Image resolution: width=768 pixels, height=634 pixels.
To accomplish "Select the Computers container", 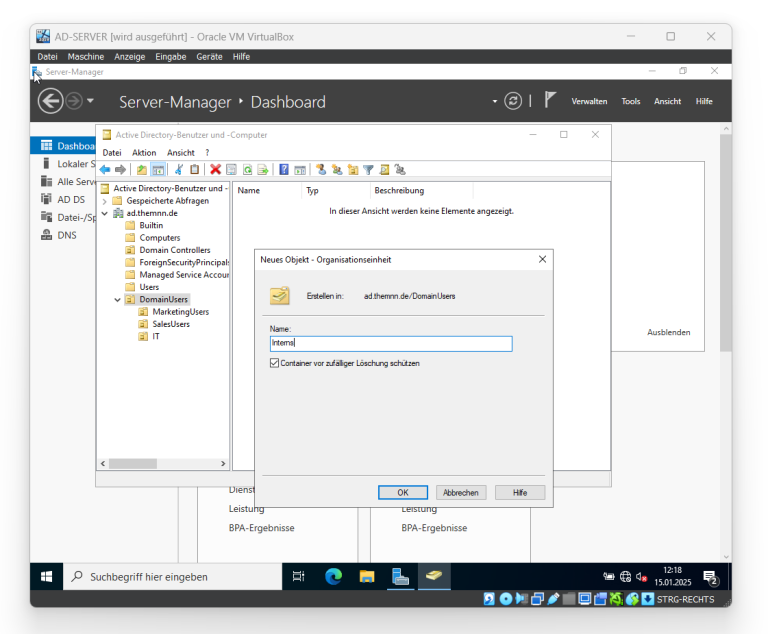I will pos(160,238).
